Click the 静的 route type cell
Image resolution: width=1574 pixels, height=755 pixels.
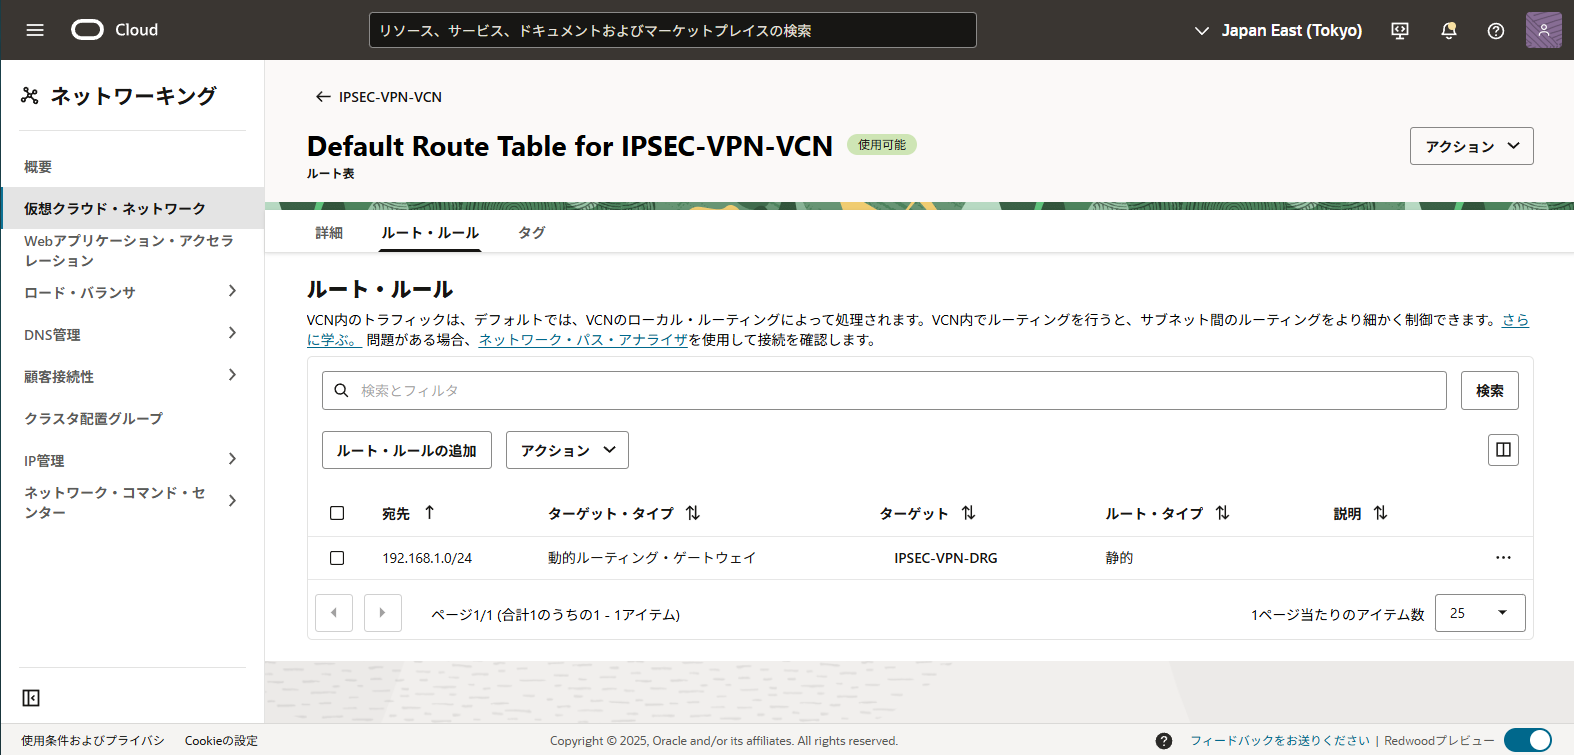pyautogui.click(x=1119, y=558)
